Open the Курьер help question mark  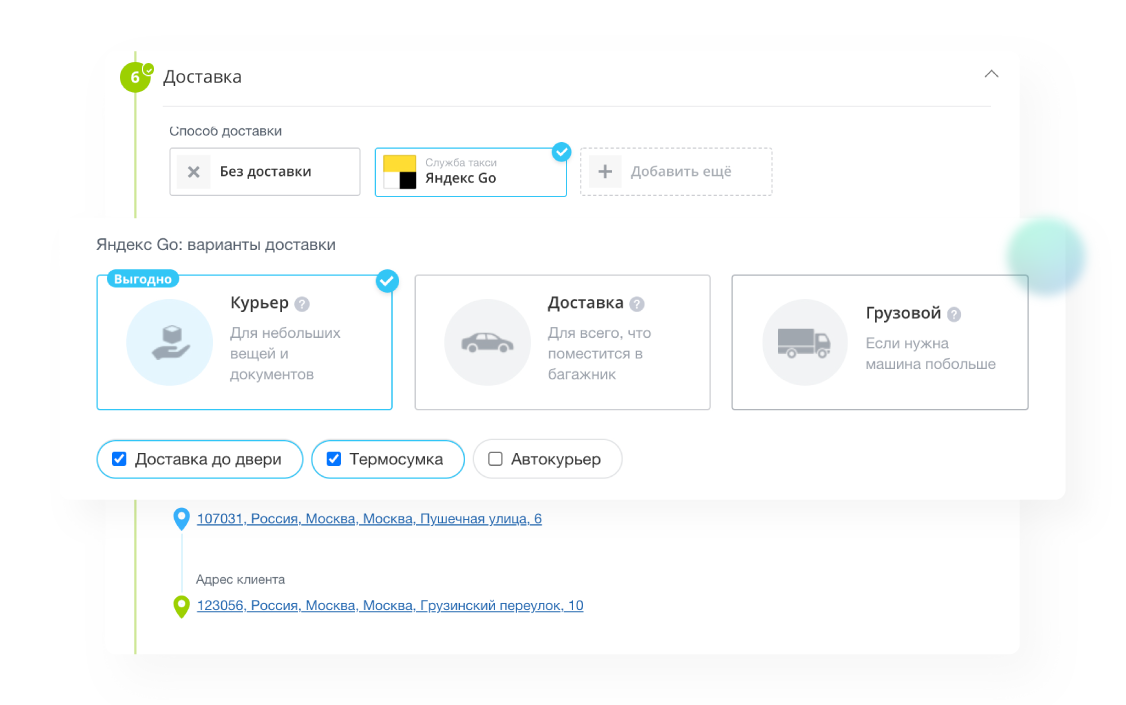pos(302,304)
